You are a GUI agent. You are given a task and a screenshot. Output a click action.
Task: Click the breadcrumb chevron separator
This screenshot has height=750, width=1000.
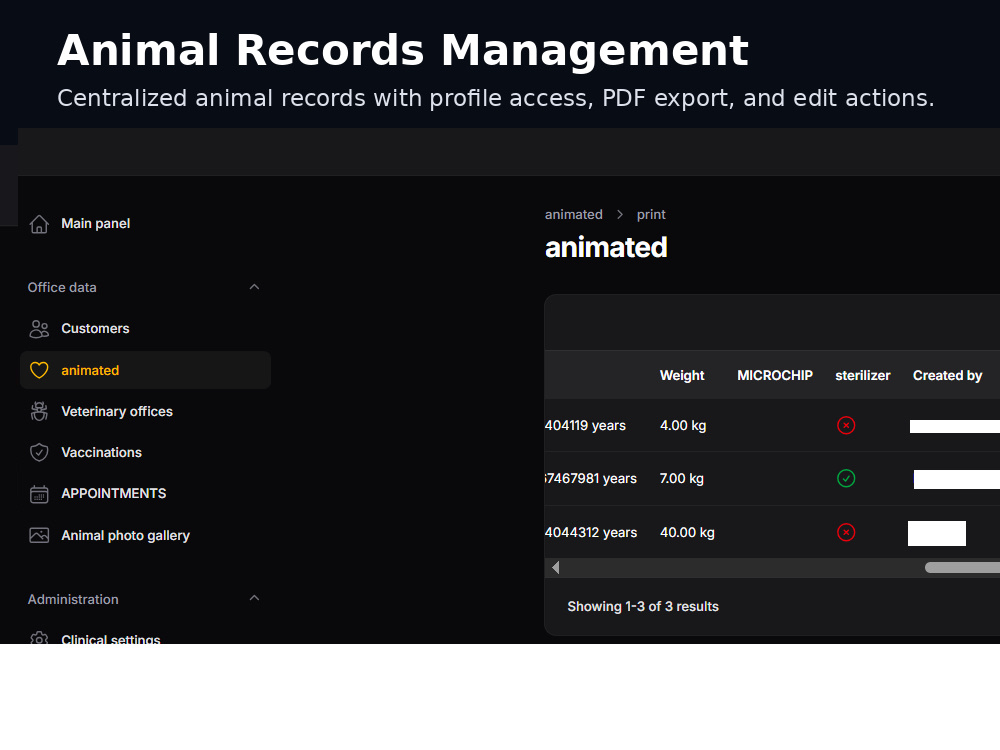620,215
